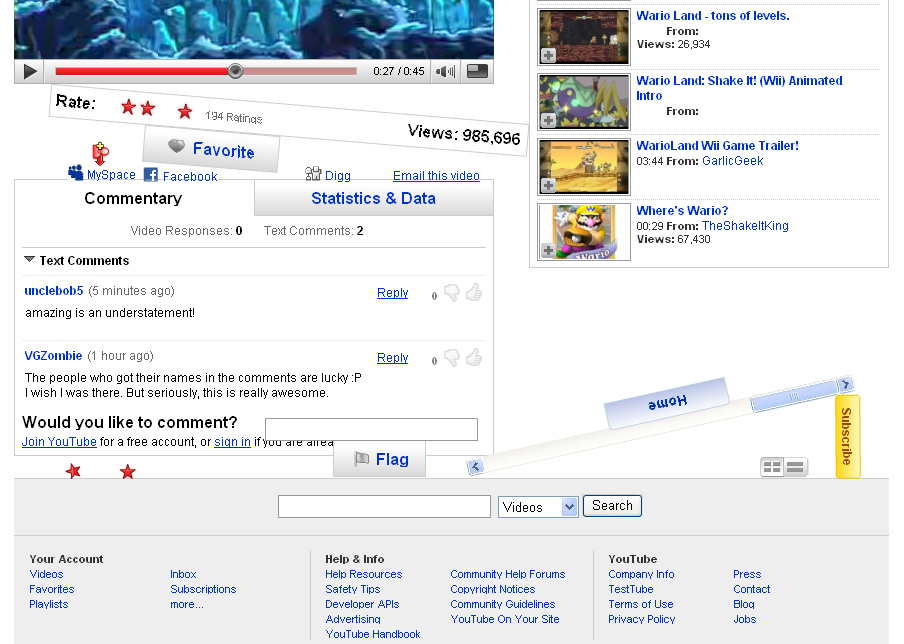
Task: Switch to the Commentary tab
Action: click(x=133, y=198)
